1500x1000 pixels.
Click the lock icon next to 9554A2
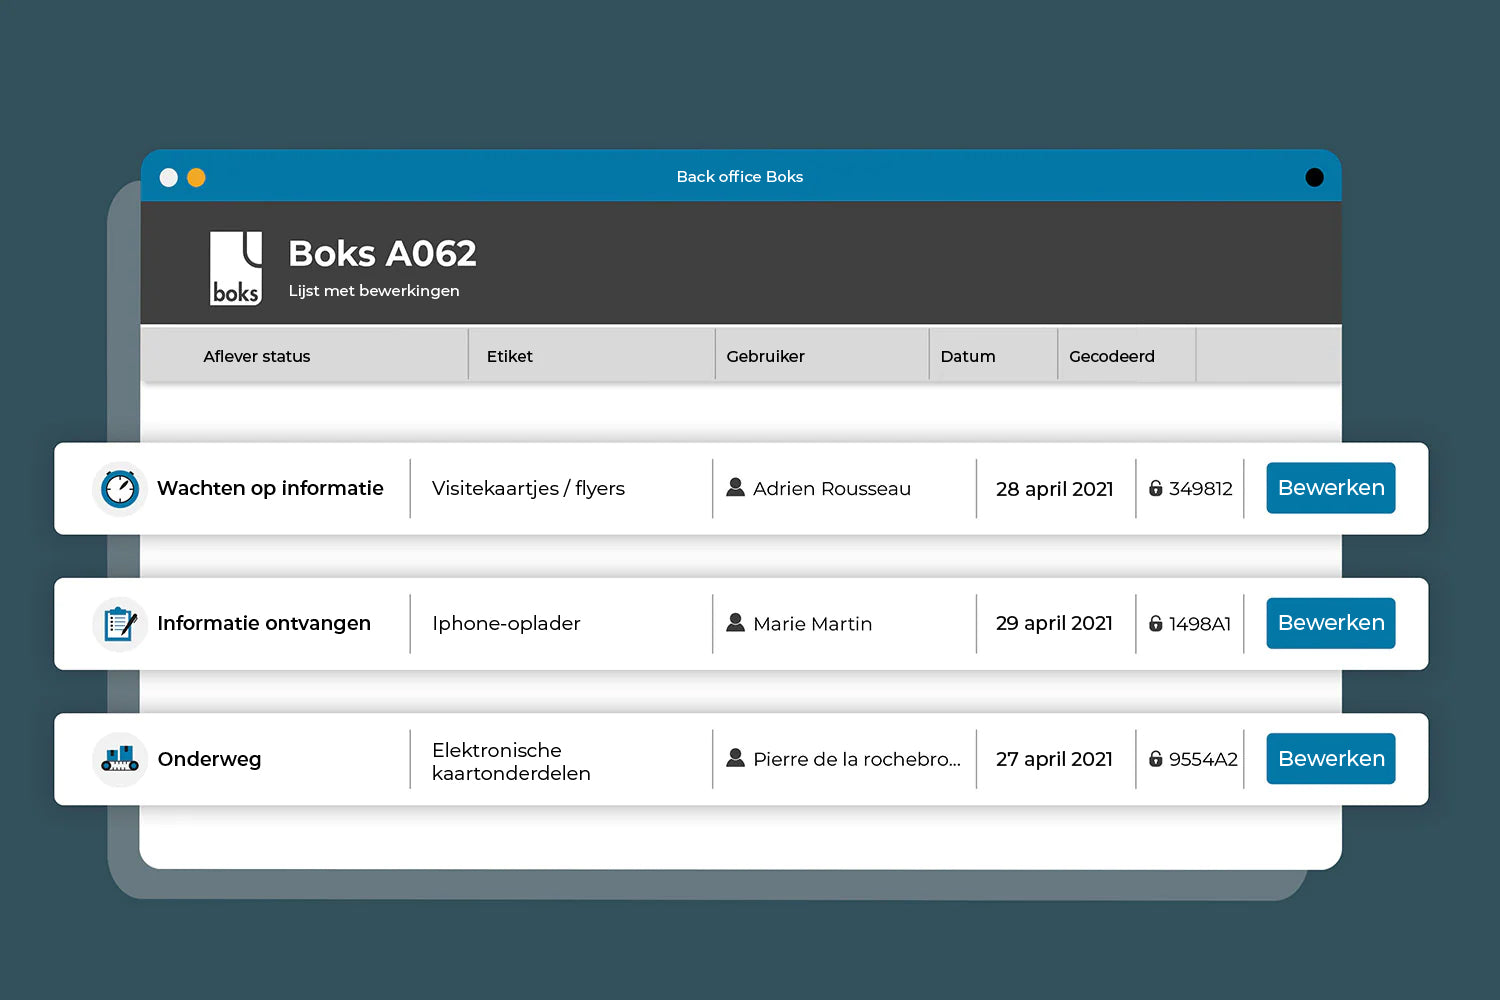1155,759
